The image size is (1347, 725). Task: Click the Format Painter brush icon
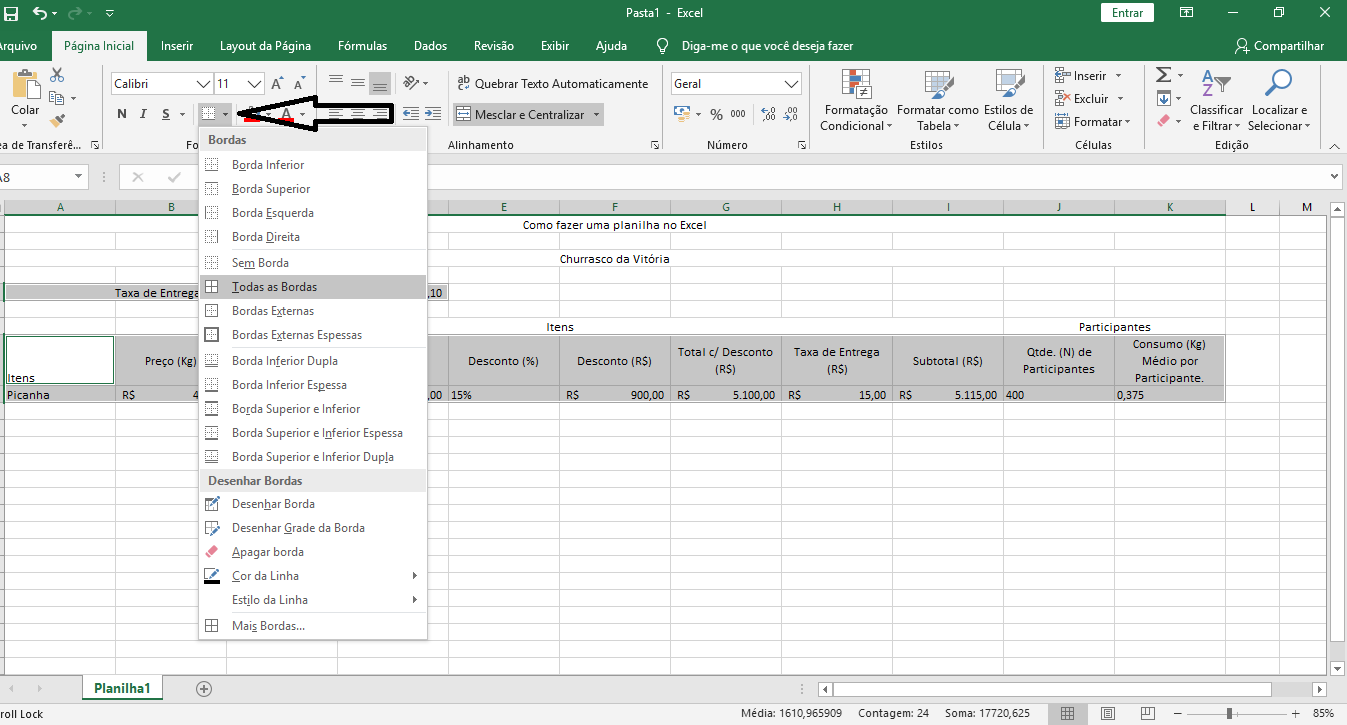pyautogui.click(x=57, y=121)
